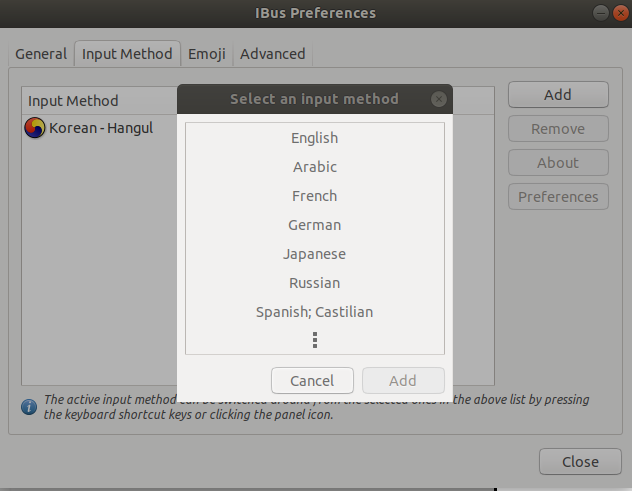632x491 pixels.
Task: Remove the selected input method
Action: tap(558, 129)
